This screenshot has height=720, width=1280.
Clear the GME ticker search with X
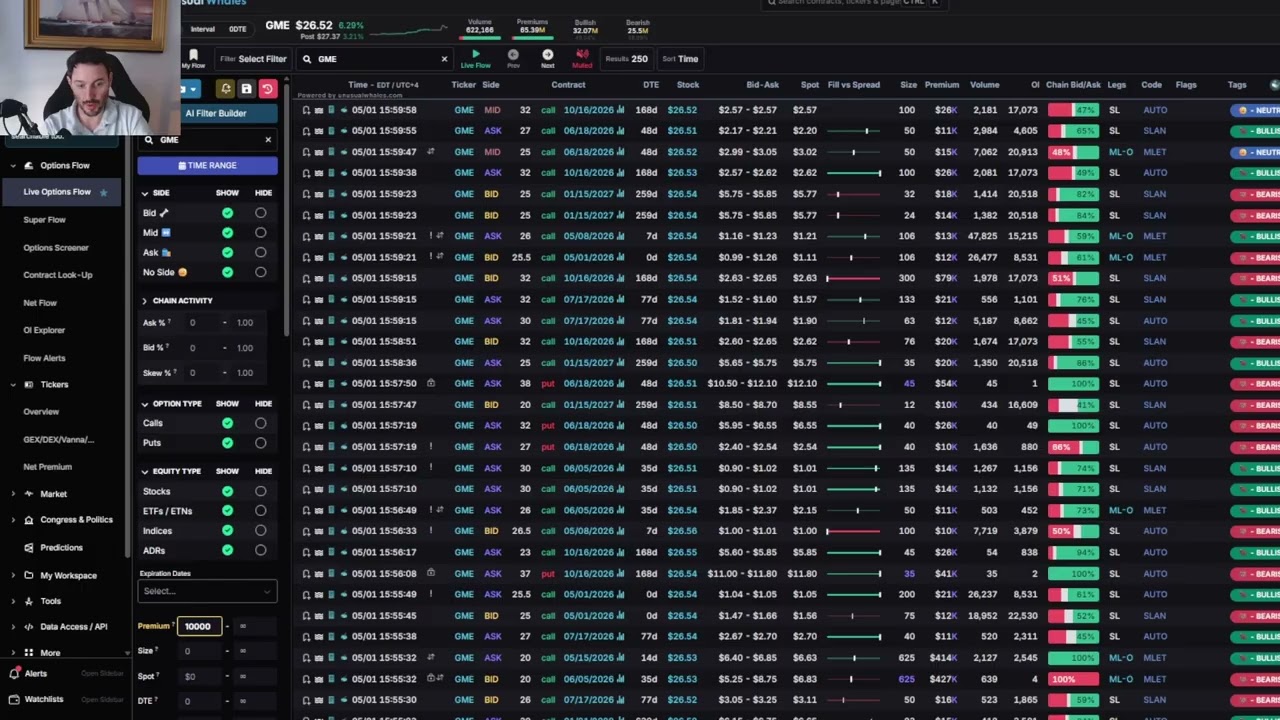point(444,59)
